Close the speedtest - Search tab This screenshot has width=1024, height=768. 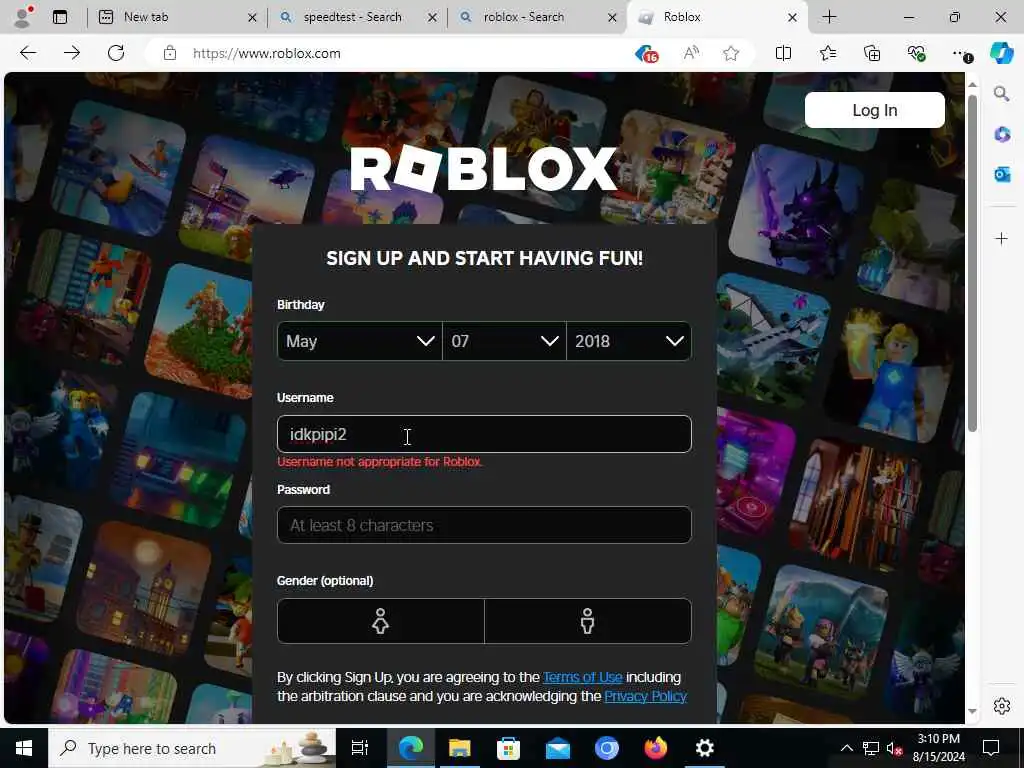(x=432, y=18)
